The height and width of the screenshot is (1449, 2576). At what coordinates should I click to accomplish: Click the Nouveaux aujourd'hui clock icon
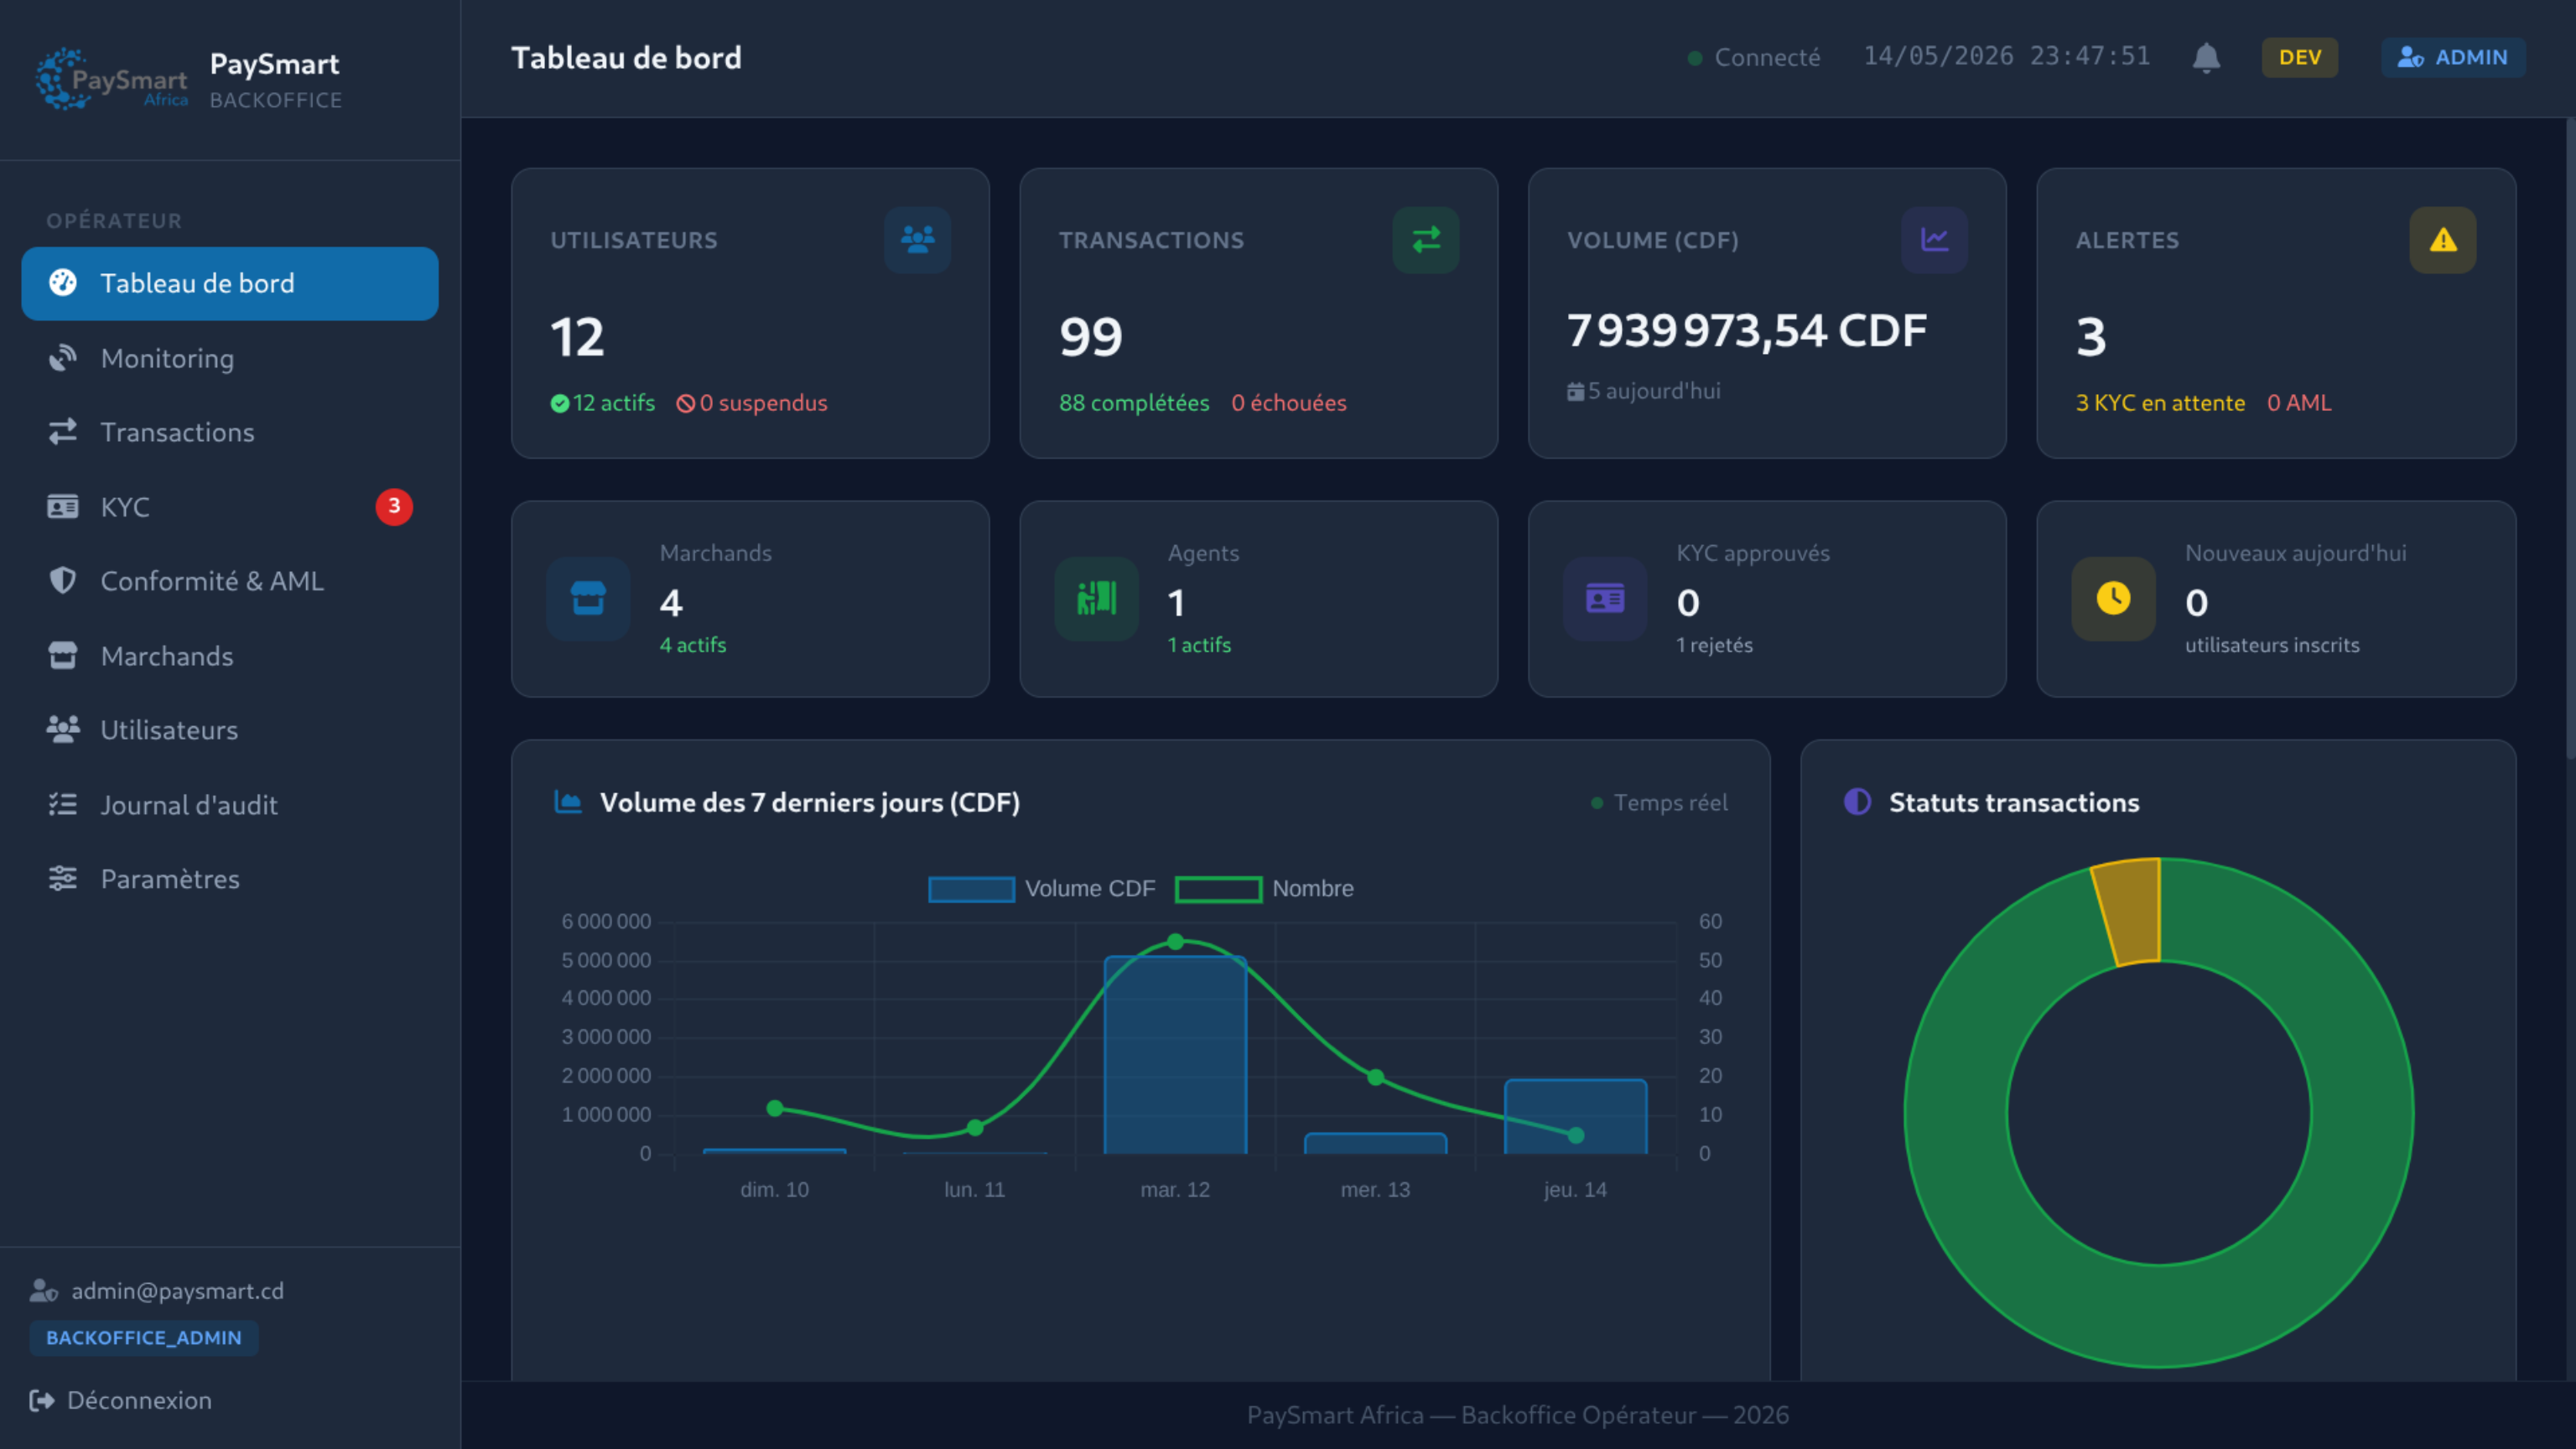tap(2113, 598)
